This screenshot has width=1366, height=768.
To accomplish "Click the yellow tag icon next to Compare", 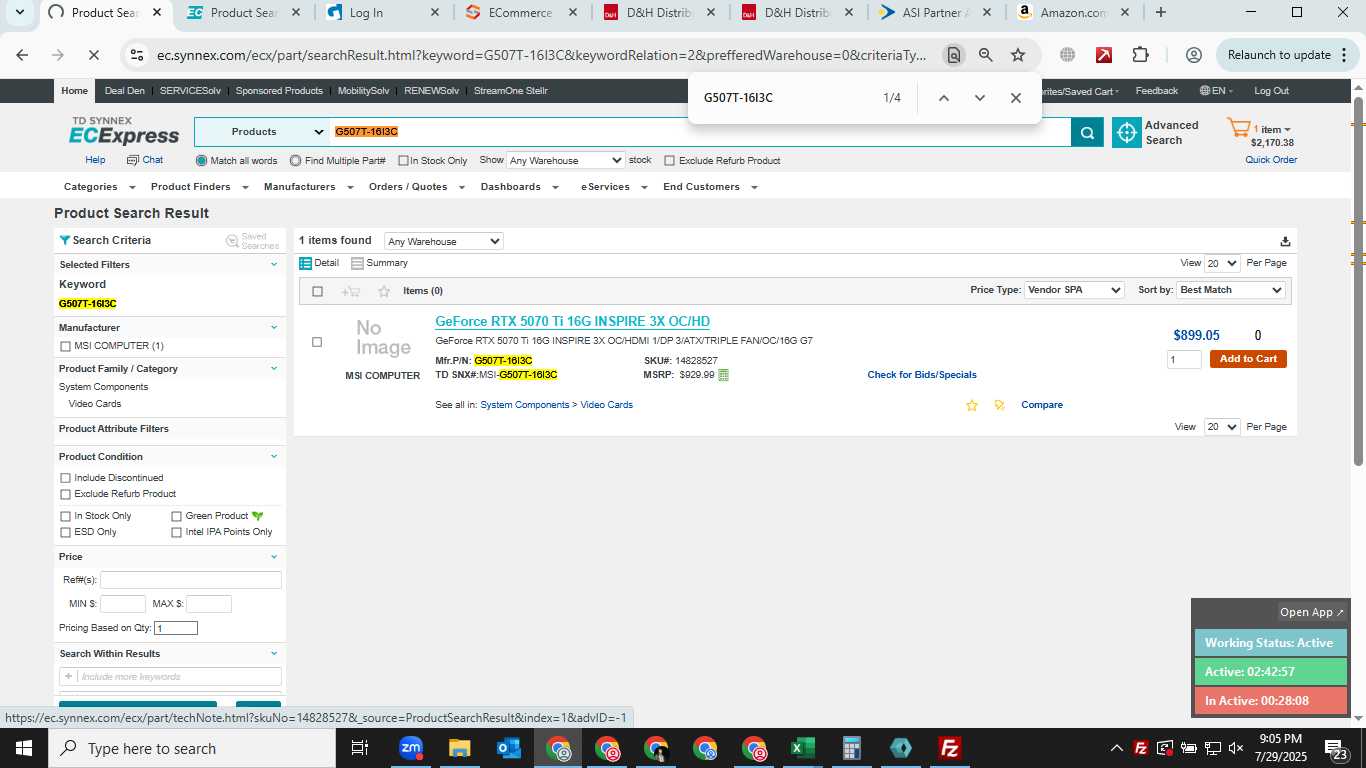I will coord(999,405).
